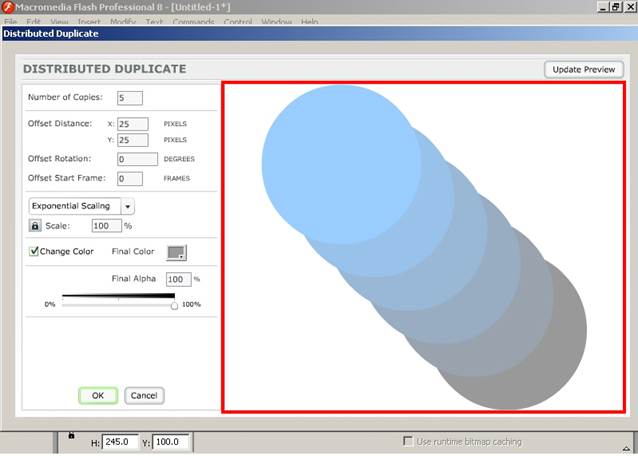Click the scale lock icon

35,226
